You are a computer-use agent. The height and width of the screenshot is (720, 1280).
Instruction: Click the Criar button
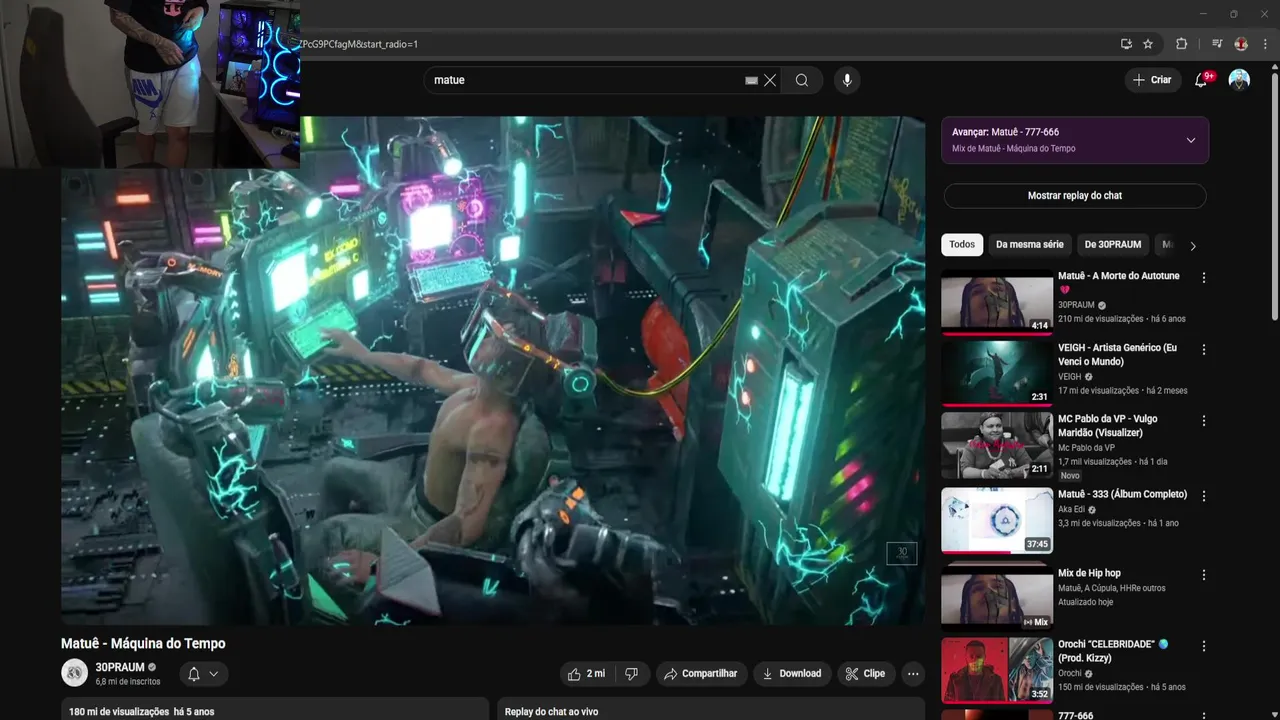[1152, 80]
